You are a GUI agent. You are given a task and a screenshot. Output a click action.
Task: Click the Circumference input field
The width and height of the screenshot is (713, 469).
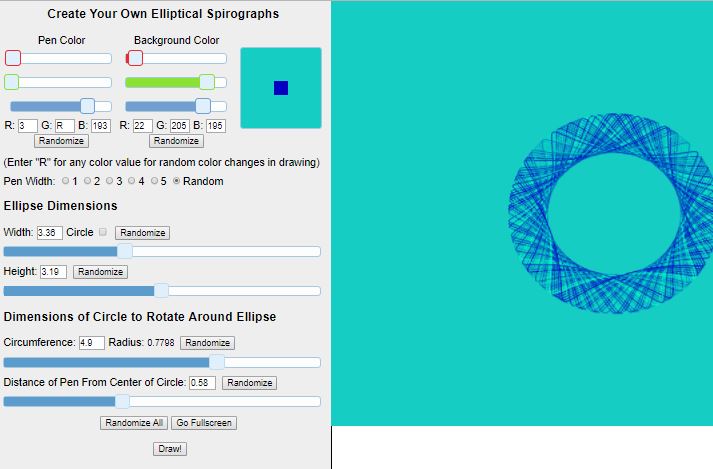pos(92,343)
